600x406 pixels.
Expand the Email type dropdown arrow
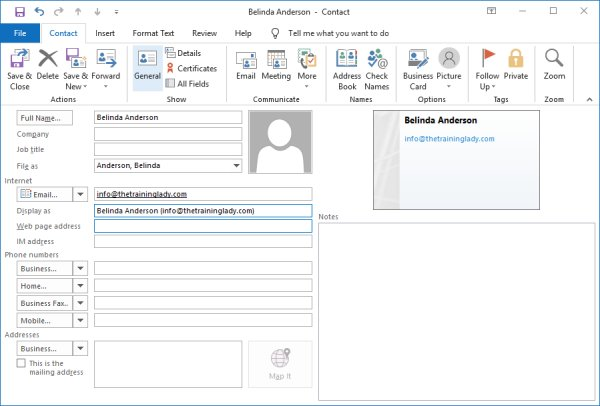[80, 194]
